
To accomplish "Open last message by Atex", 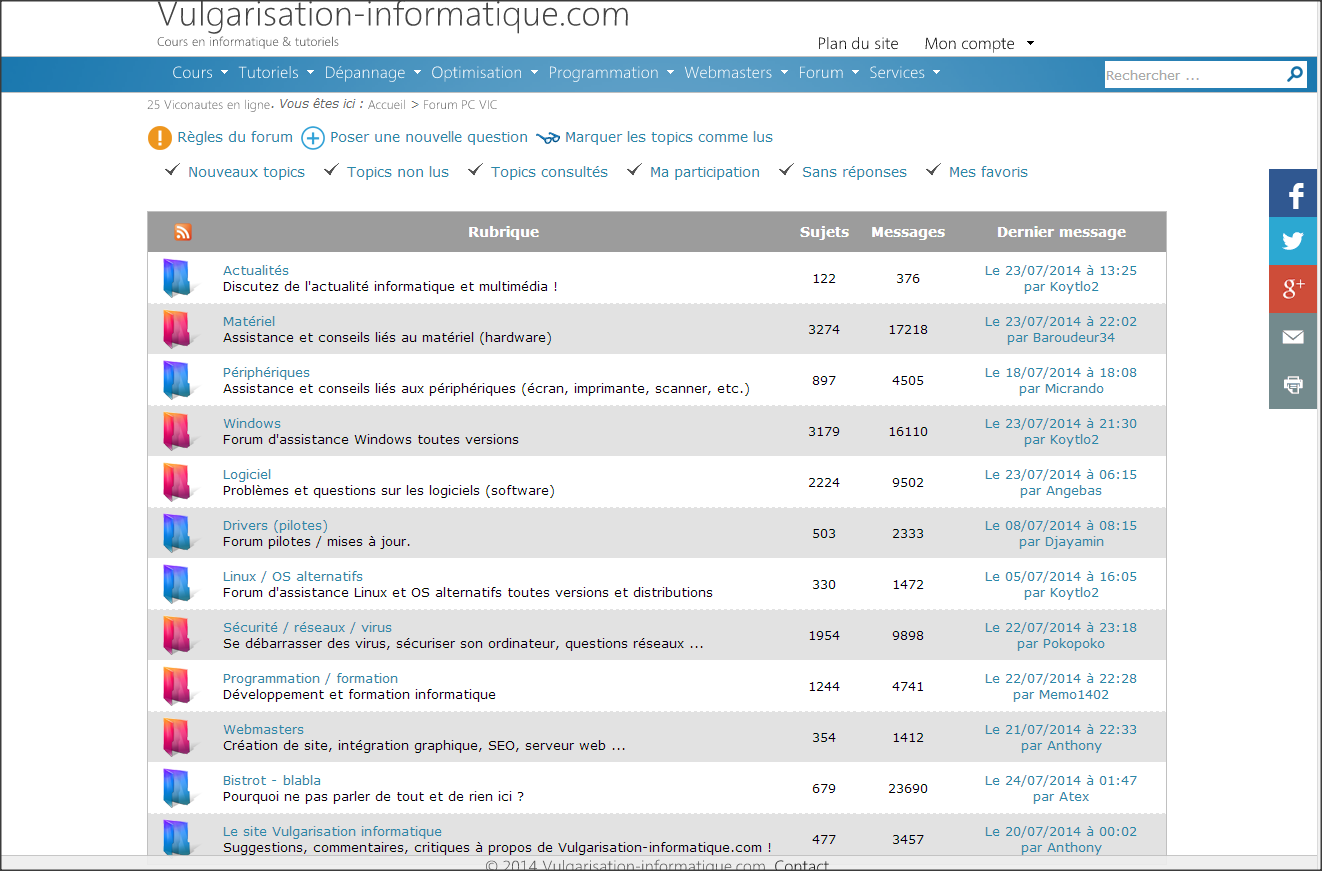I will tap(1061, 789).
